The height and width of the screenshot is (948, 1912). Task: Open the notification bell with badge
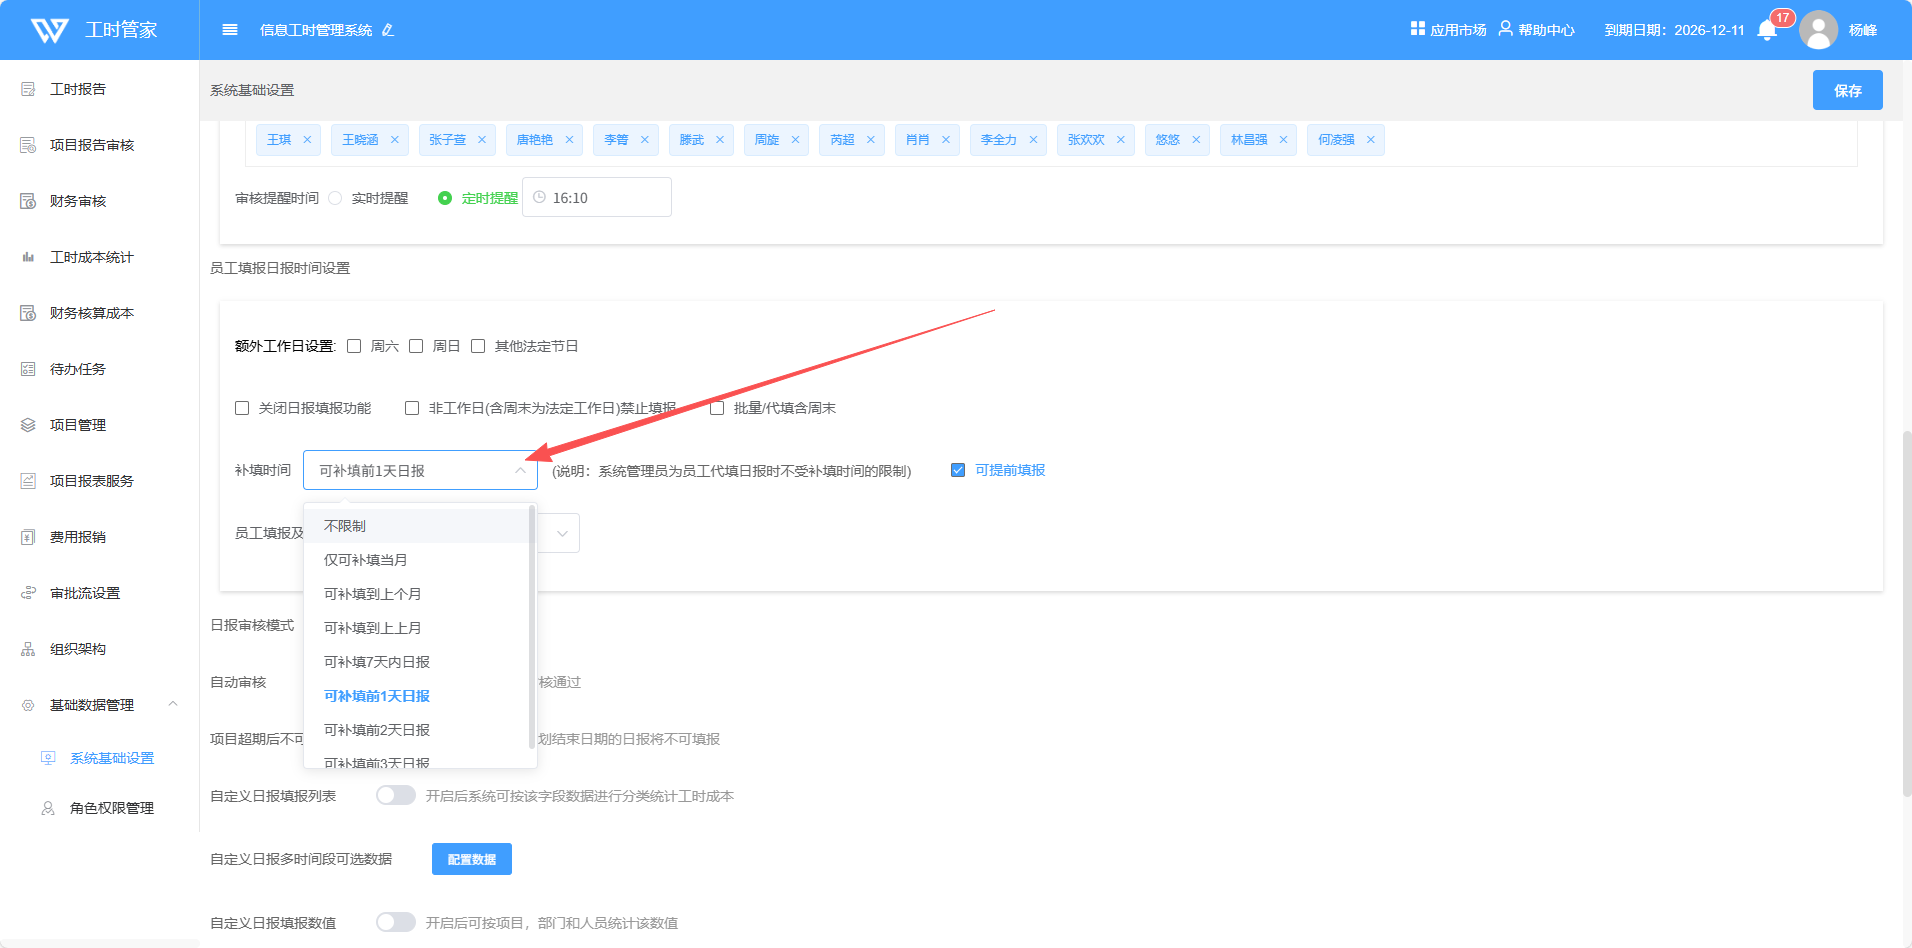(x=1767, y=30)
